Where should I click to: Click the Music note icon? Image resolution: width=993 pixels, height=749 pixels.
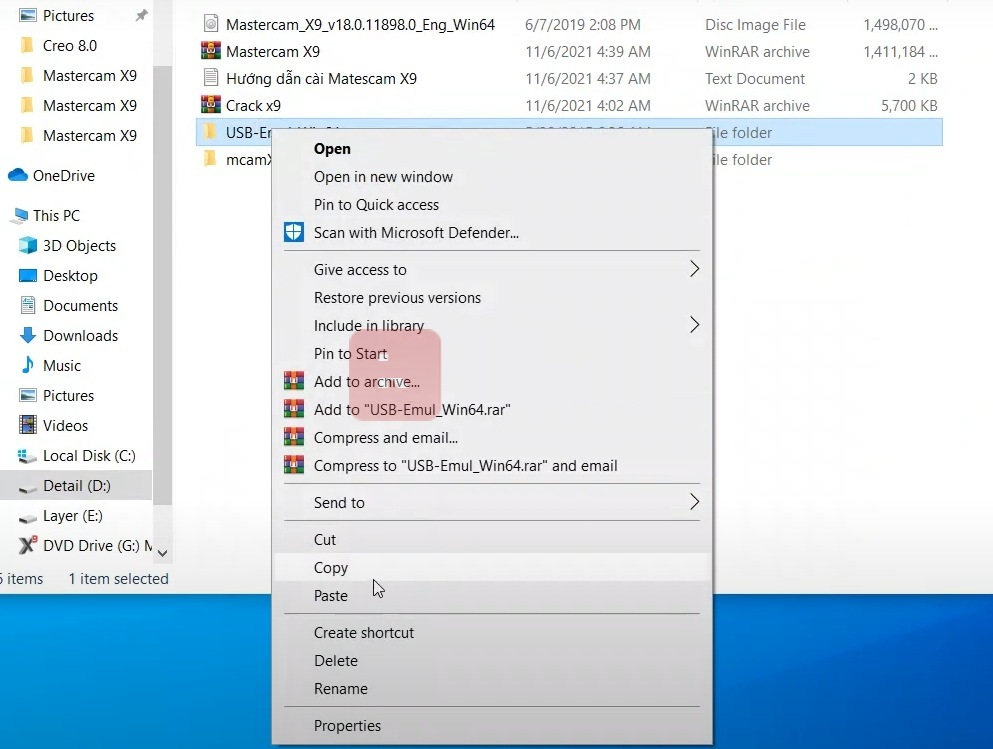[28, 365]
